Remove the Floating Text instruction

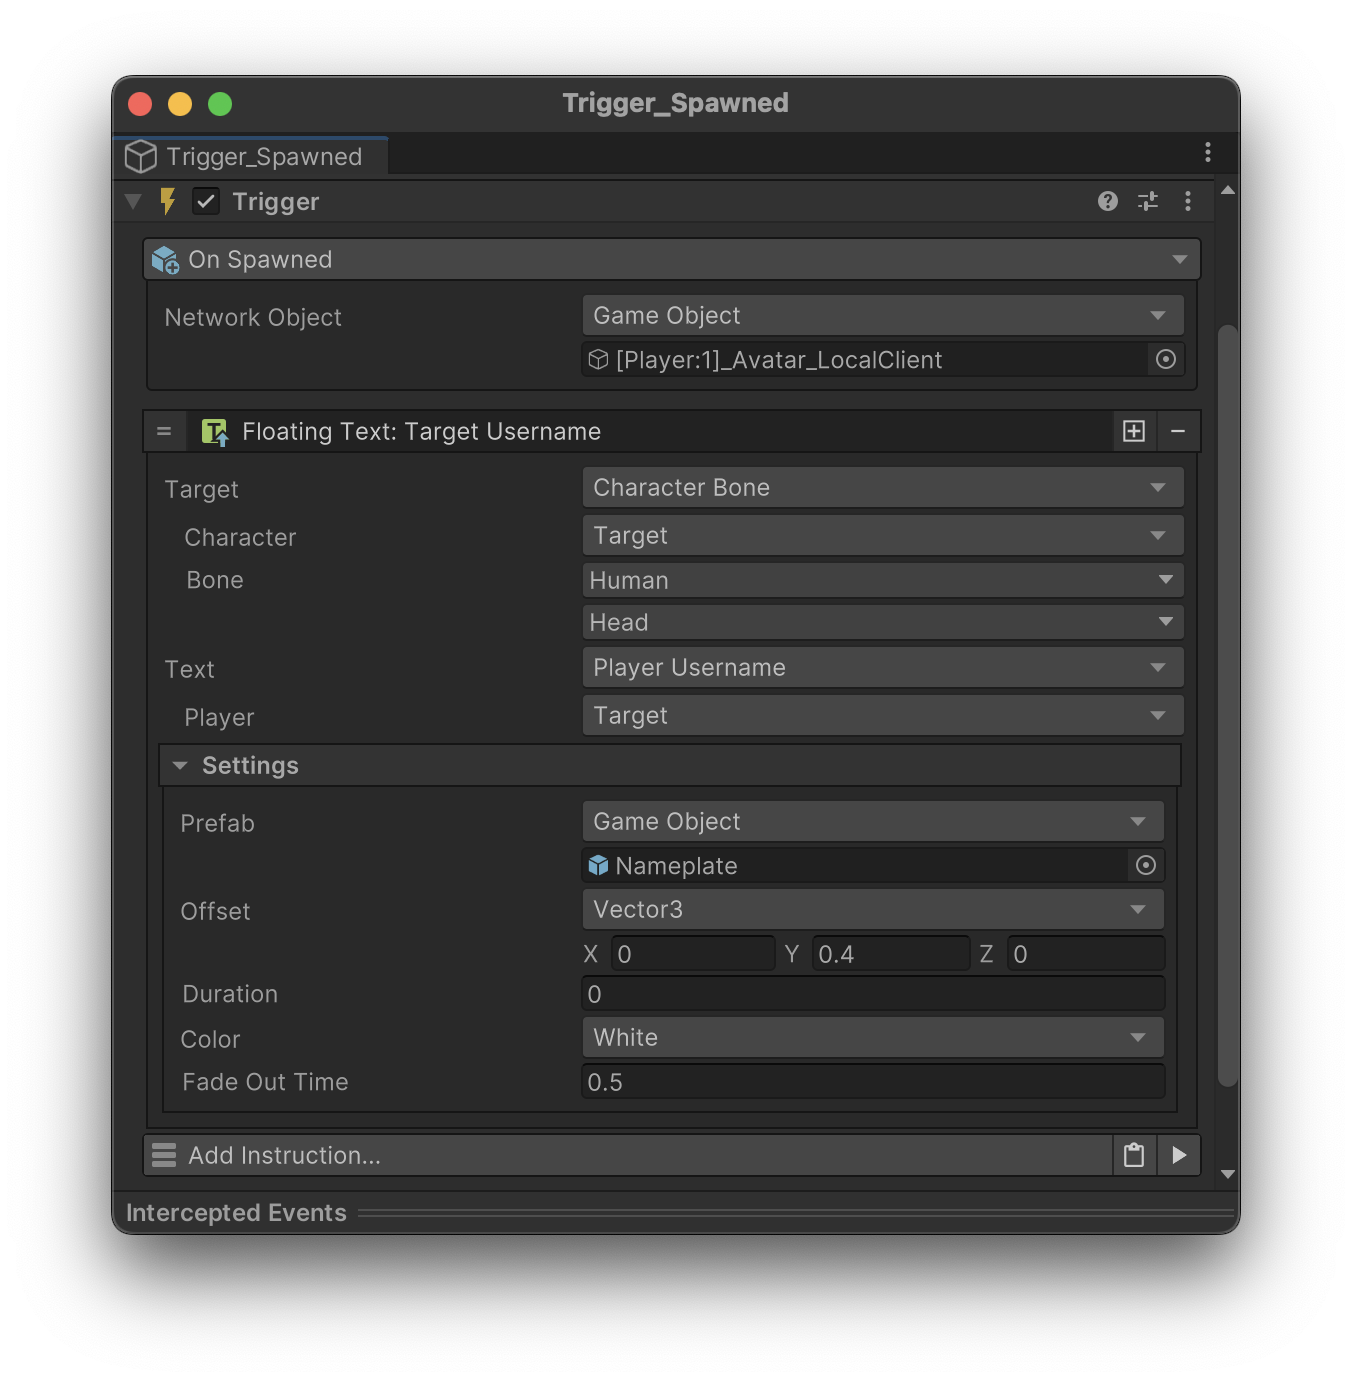tap(1178, 431)
